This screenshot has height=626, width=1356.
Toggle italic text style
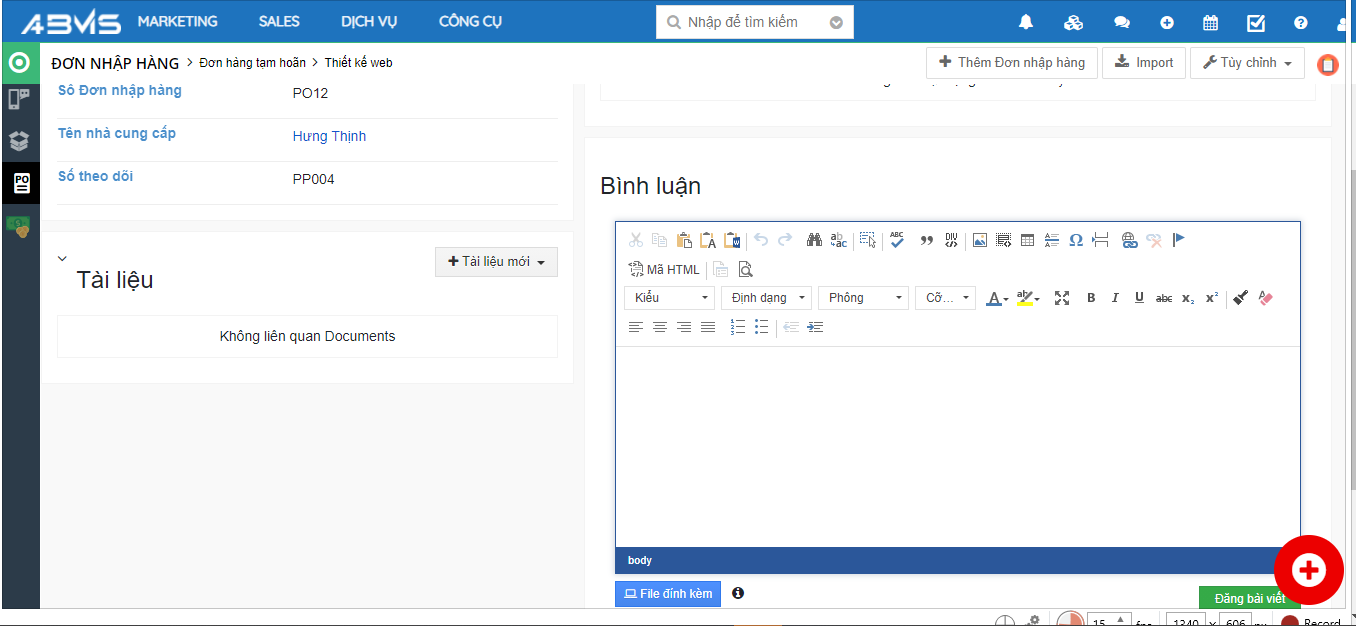pyautogui.click(x=1115, y=298)
